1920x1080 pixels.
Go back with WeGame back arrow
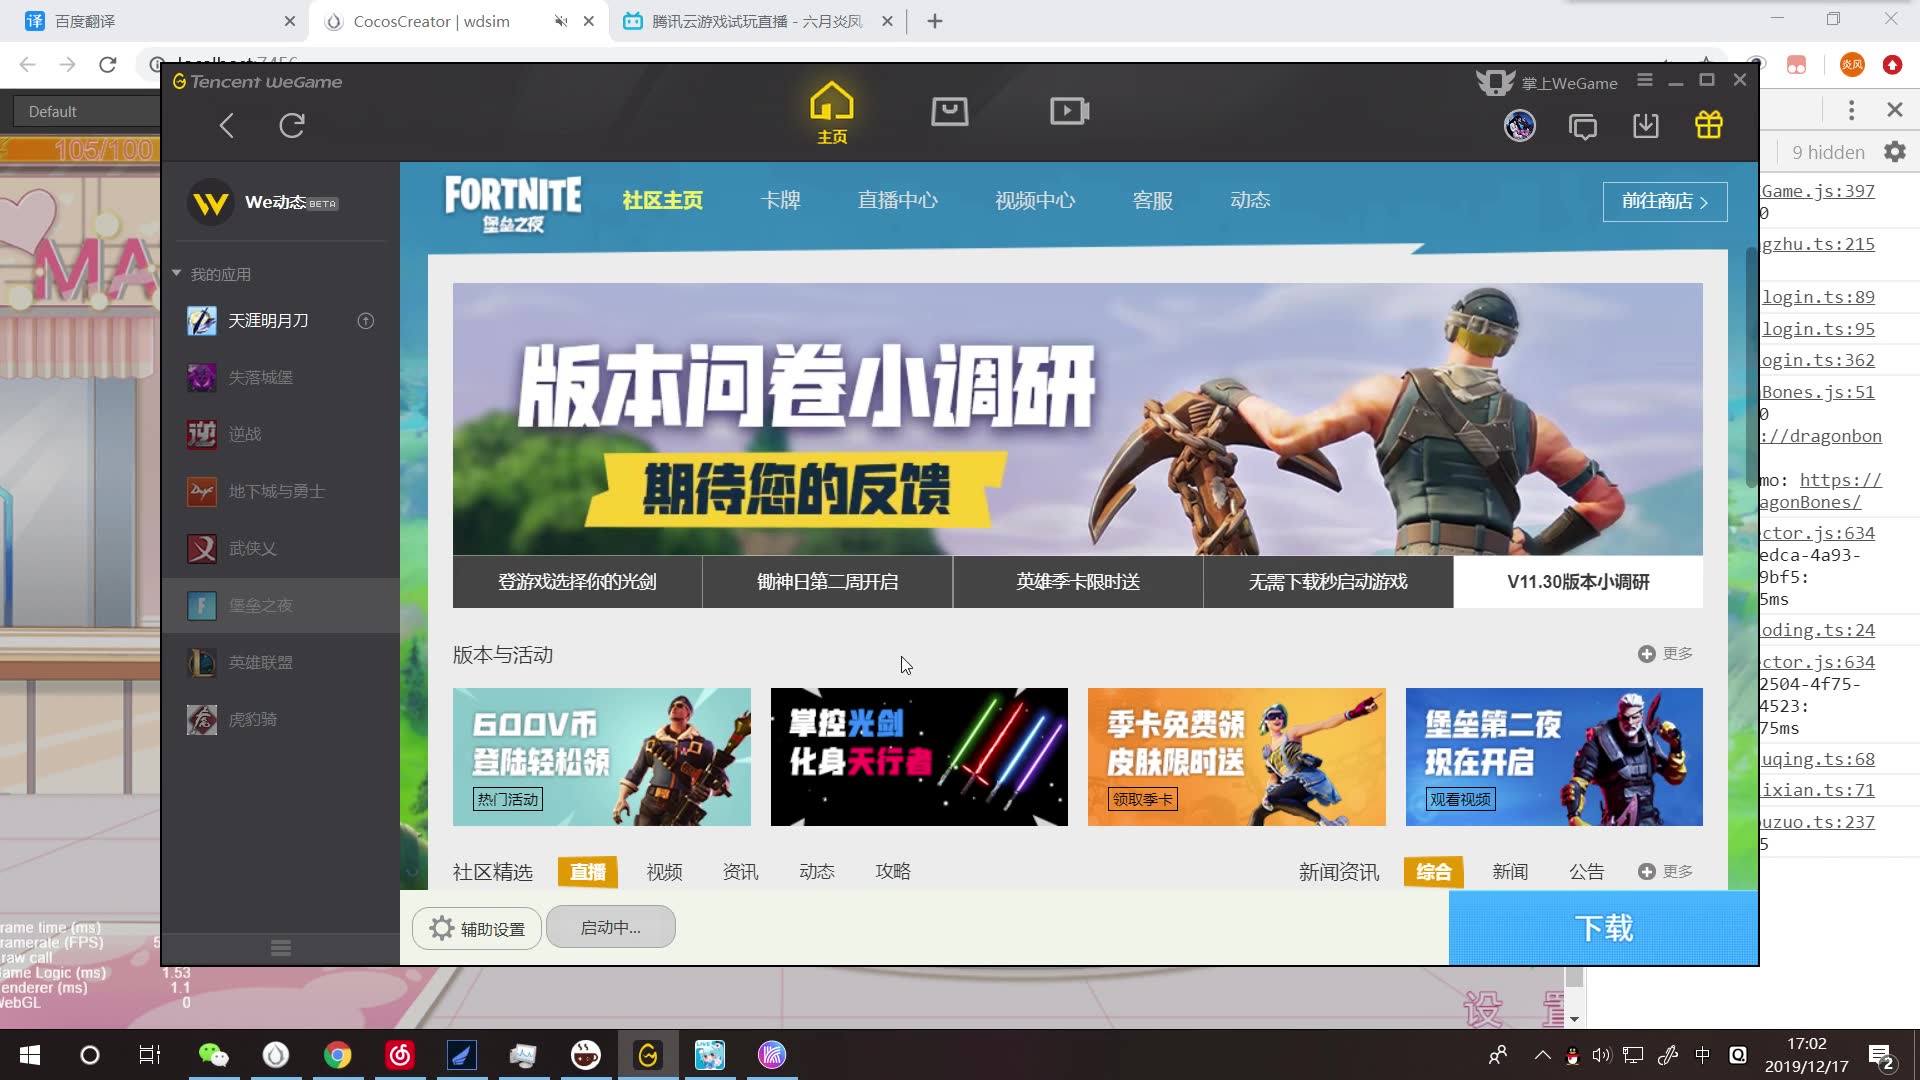pyautogui.click(x=227, y=125)
